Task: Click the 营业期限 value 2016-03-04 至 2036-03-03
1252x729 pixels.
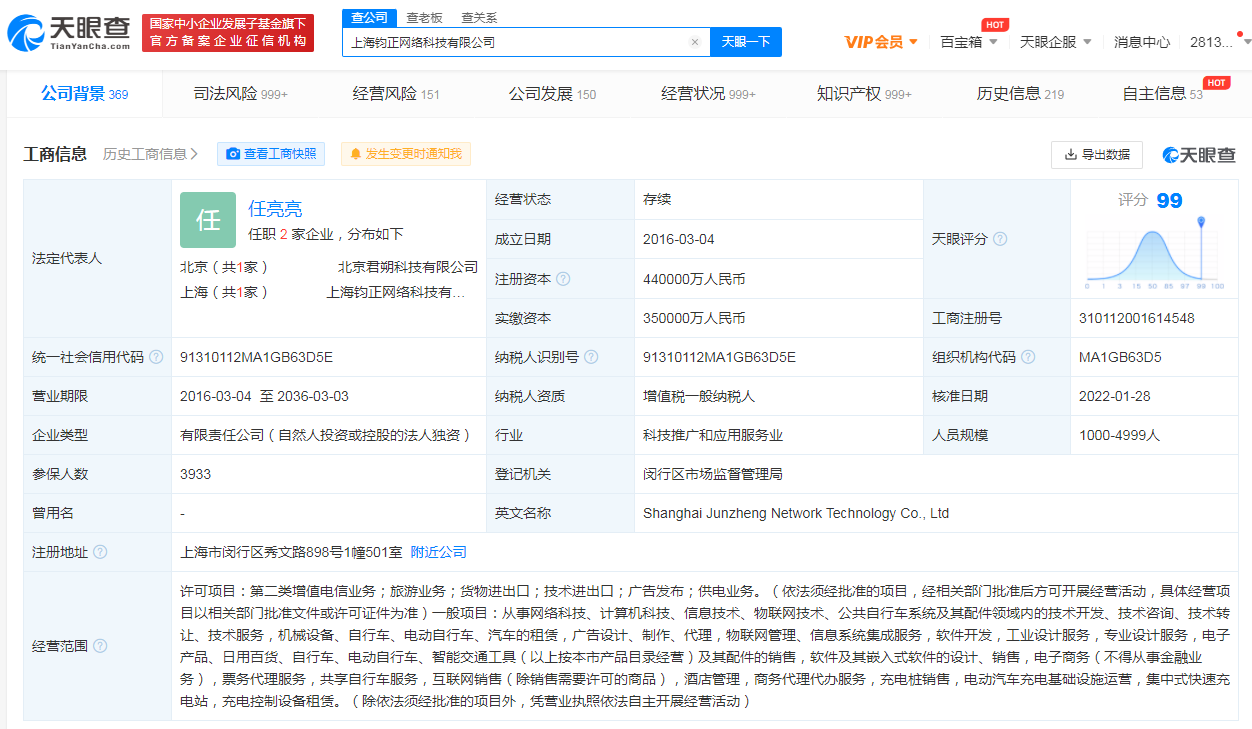Action: pos(264,396)
